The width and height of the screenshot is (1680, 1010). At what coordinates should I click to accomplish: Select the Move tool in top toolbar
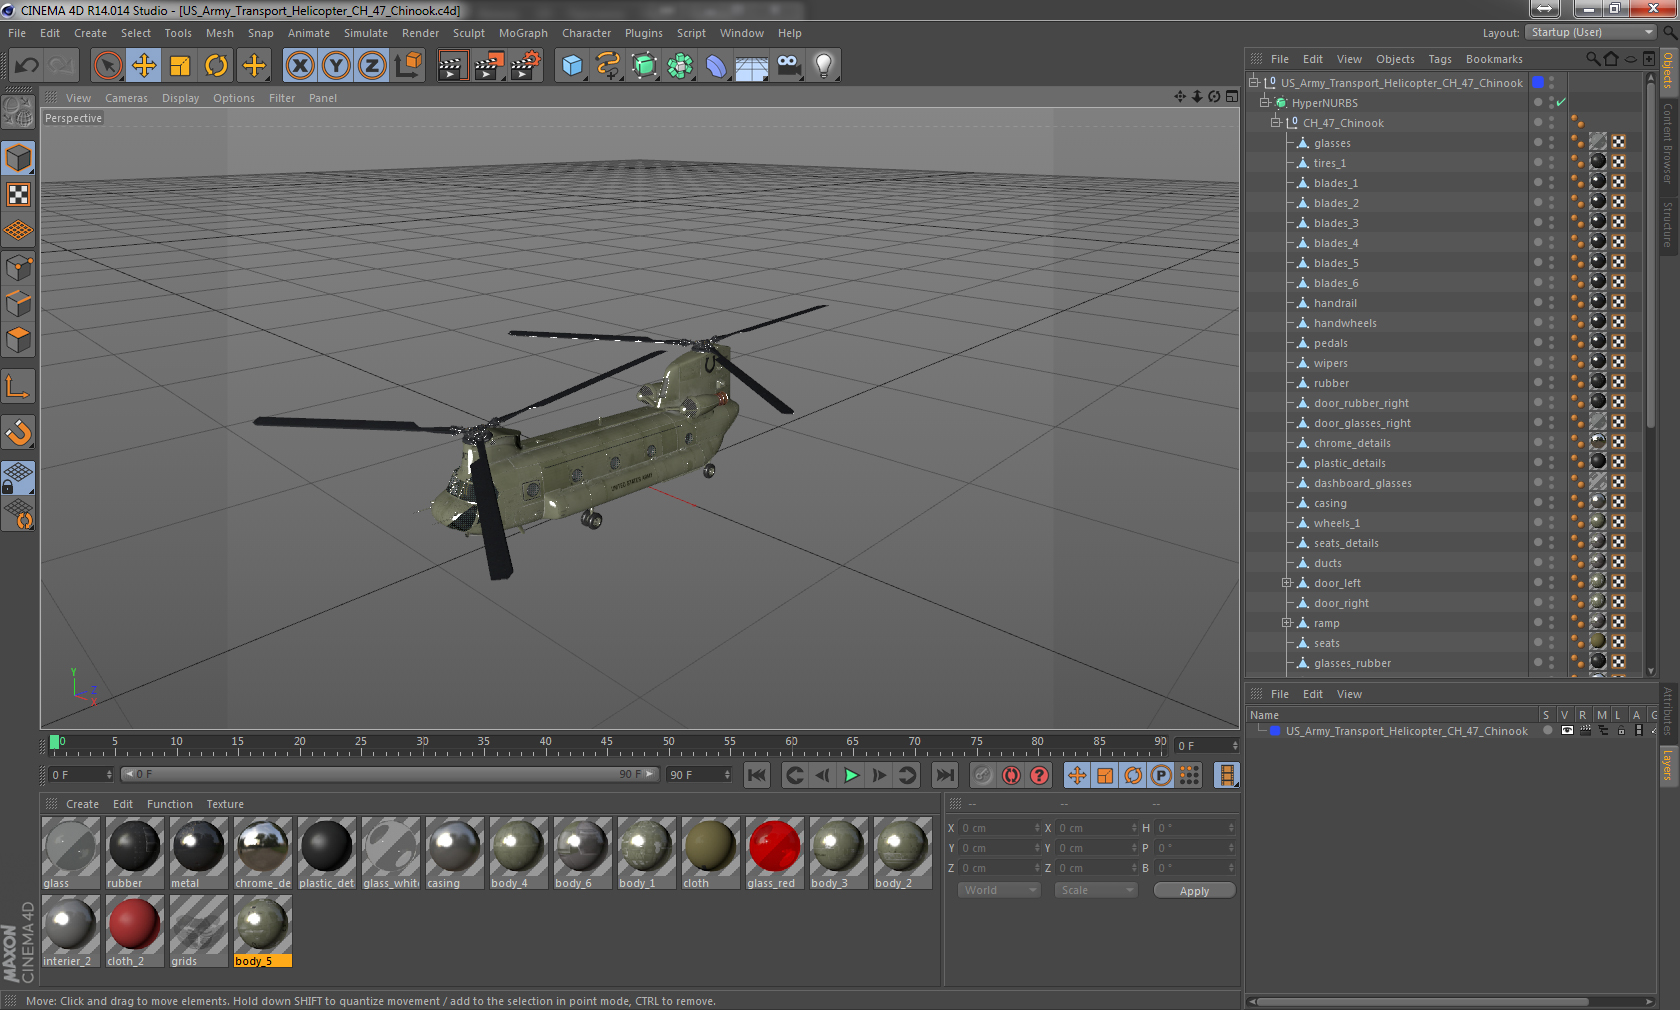[x=144, y=66]
